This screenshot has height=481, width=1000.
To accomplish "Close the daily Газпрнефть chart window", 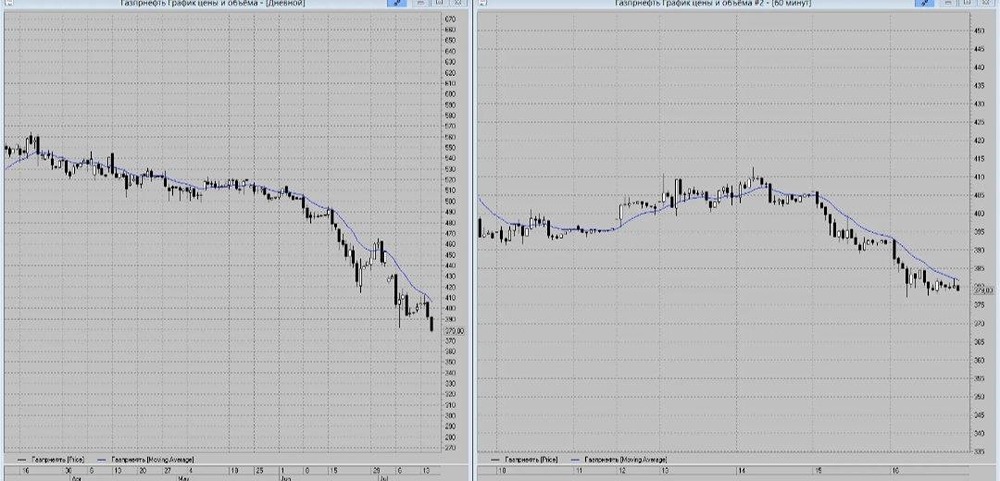I will pos(458,3).
